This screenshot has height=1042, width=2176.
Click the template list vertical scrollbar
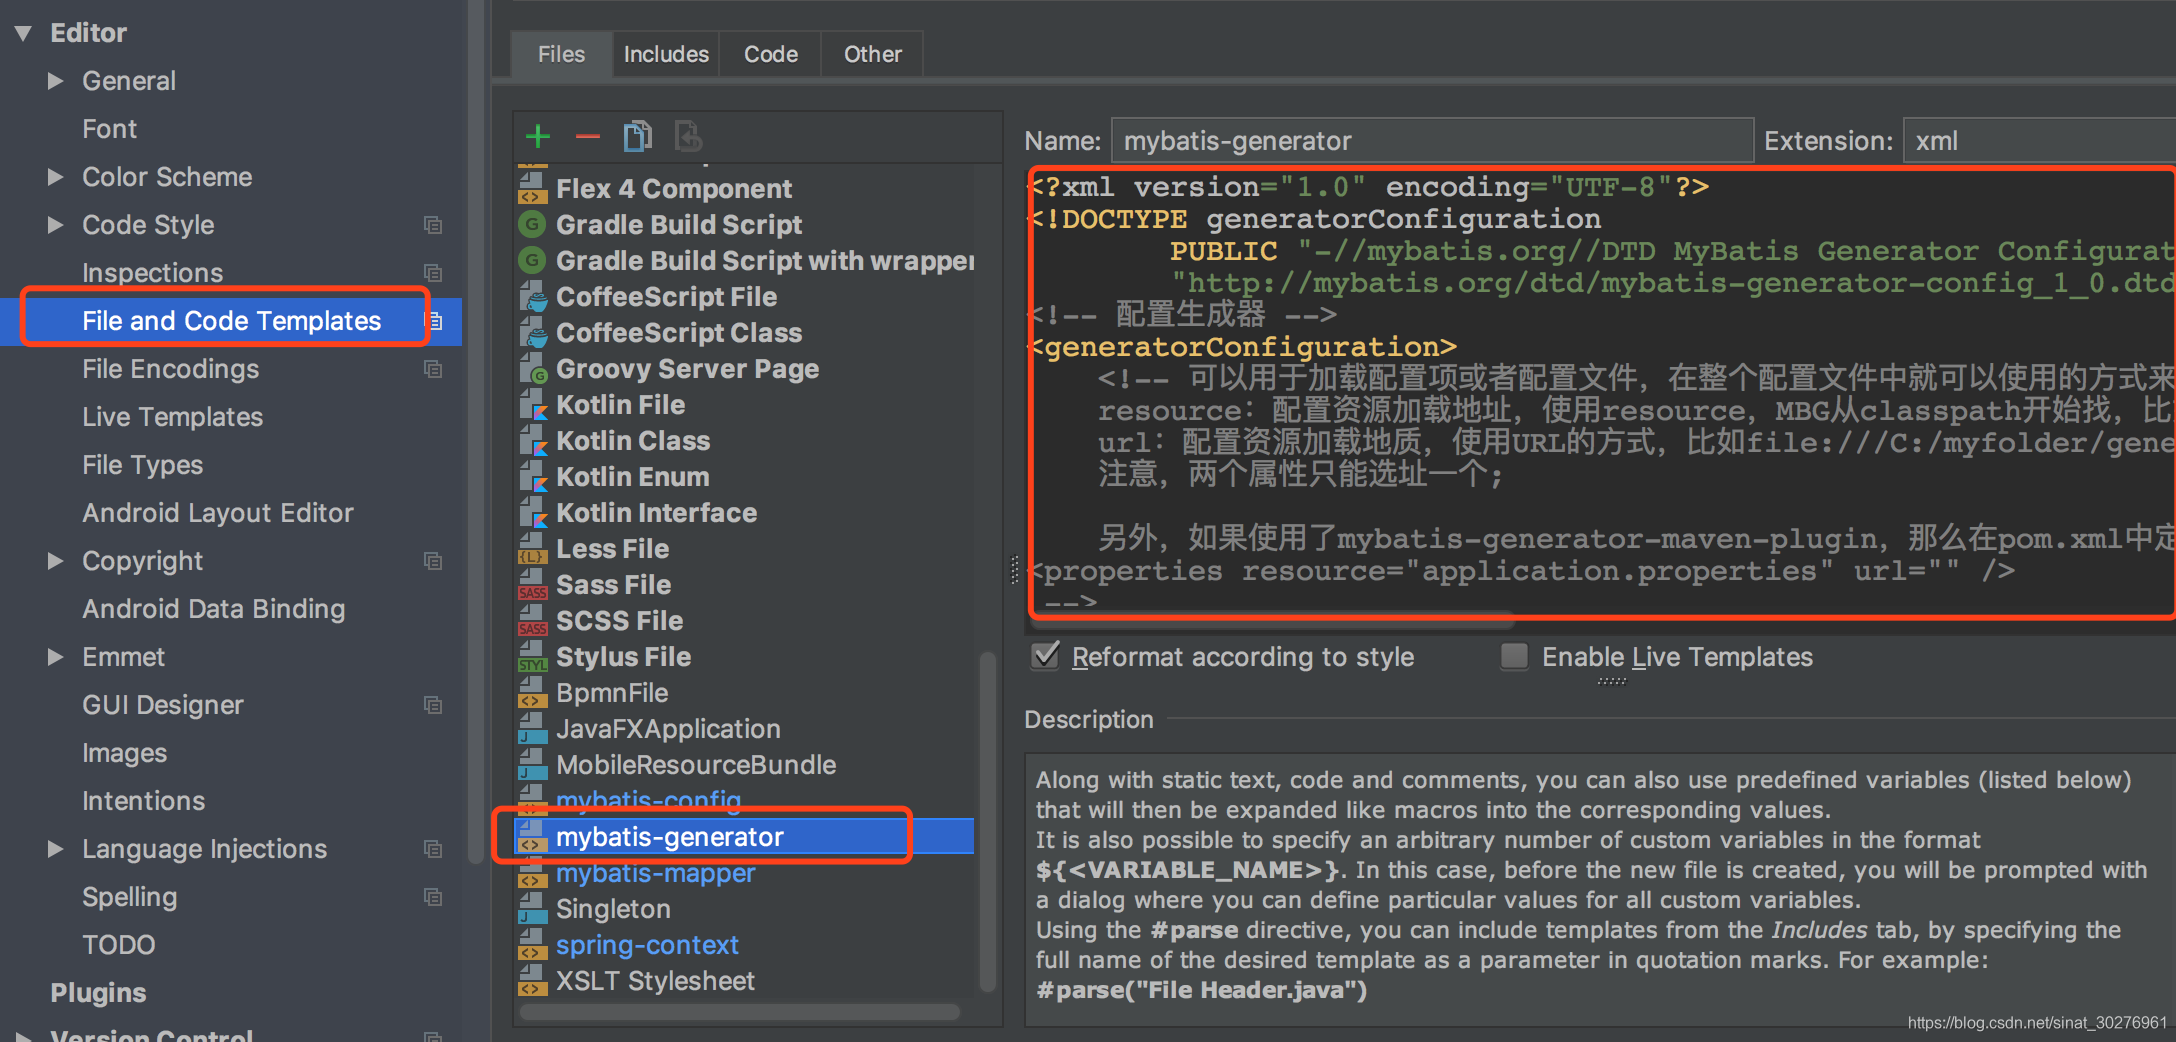pyautogui.click(x=987, y=820)
